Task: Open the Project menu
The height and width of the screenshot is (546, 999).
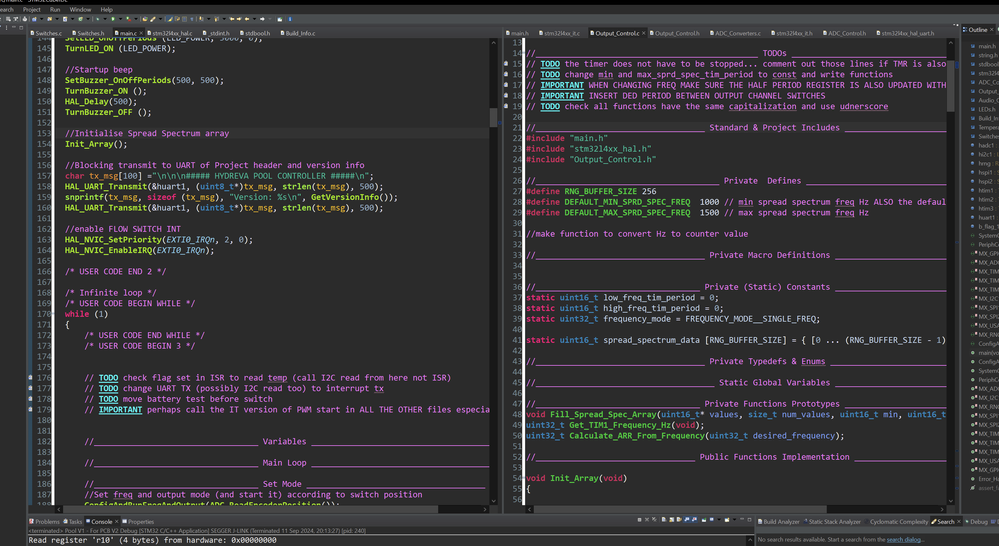Action: pos(32,9)
